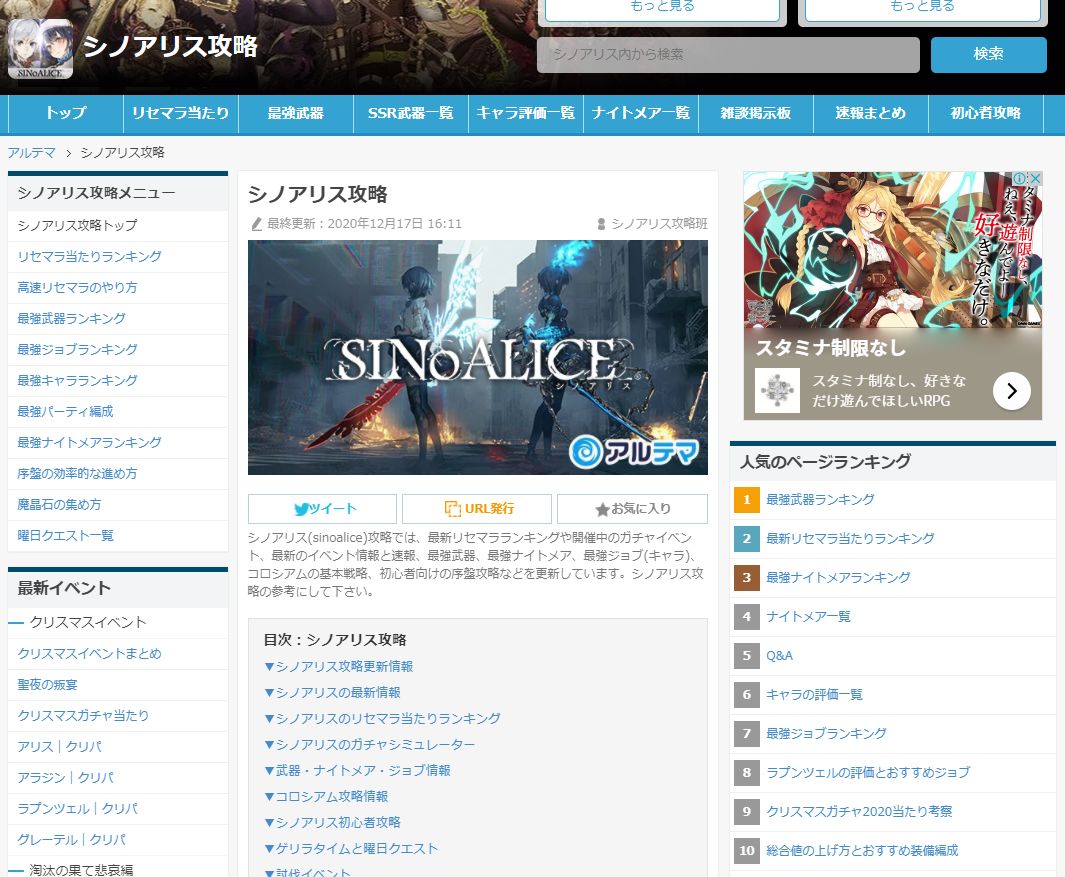
Task: Open the 初心者攻略 nav tab
Action: [x=986, y=113]
